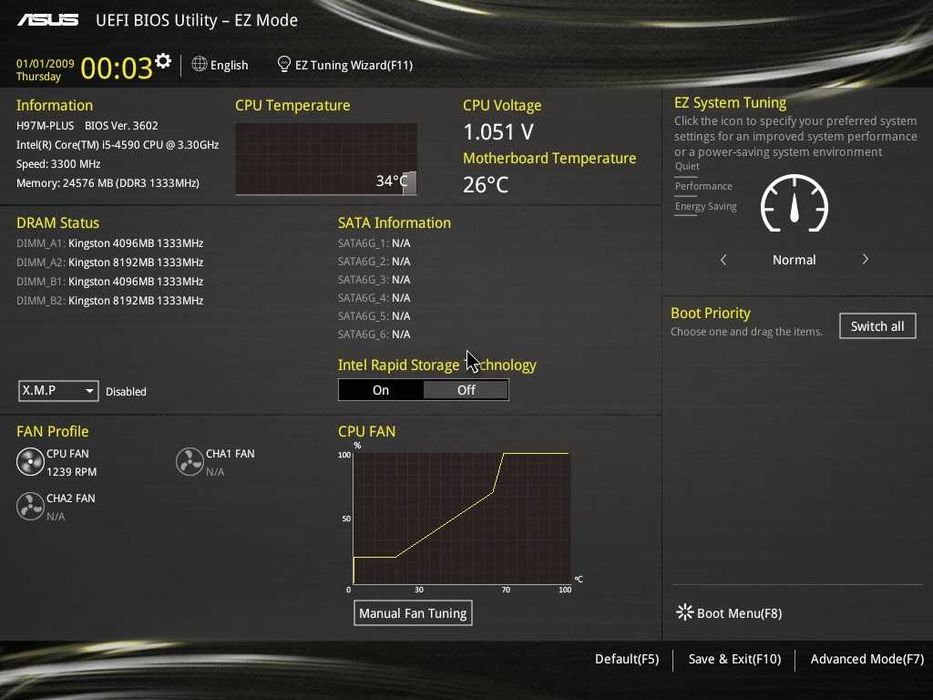The width and height of the screenshot is (933, 700).
Task: Choose Performance tuning mode
Action: (703, 186)
